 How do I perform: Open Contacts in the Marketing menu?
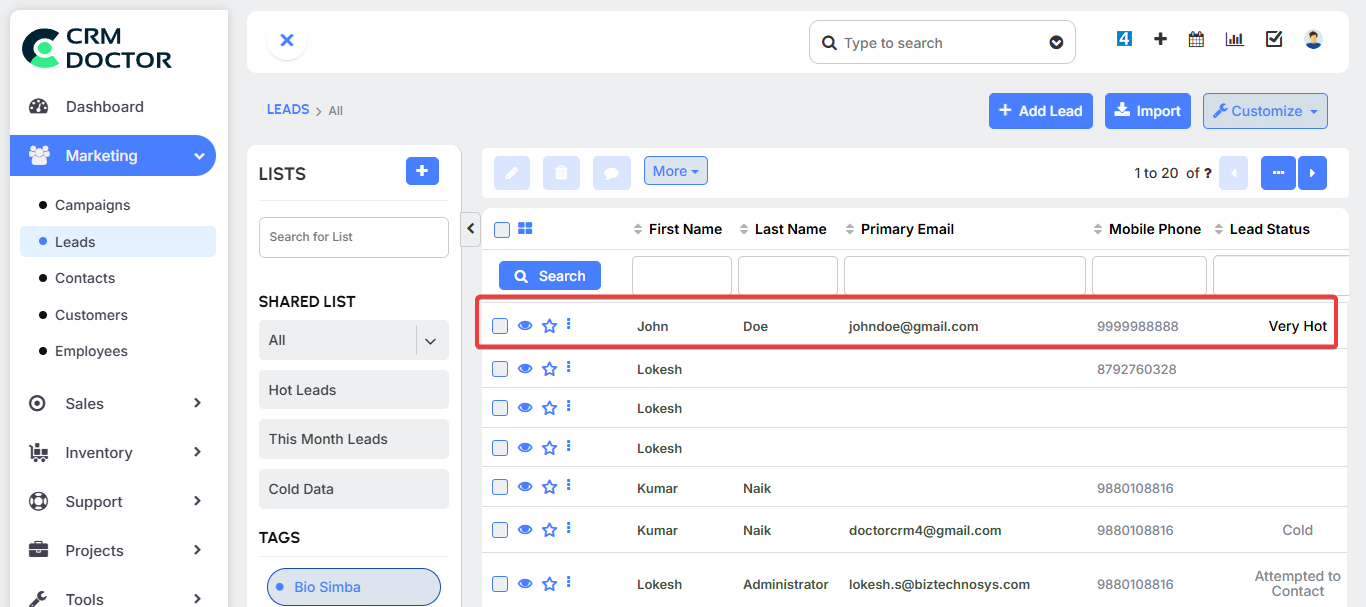tap(85, 278)
